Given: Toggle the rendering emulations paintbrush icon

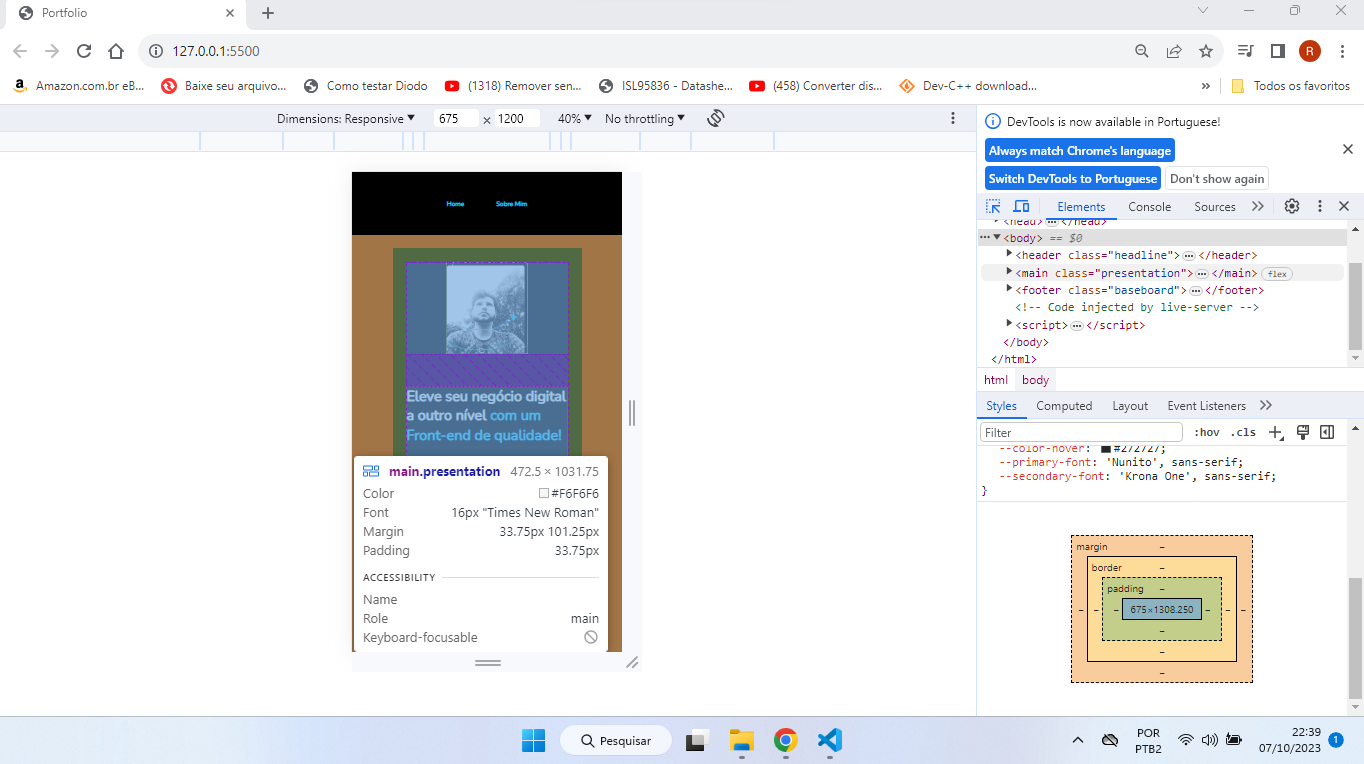Looking at the screenshot, I should pyautogui.click(x=1303, y=433).
